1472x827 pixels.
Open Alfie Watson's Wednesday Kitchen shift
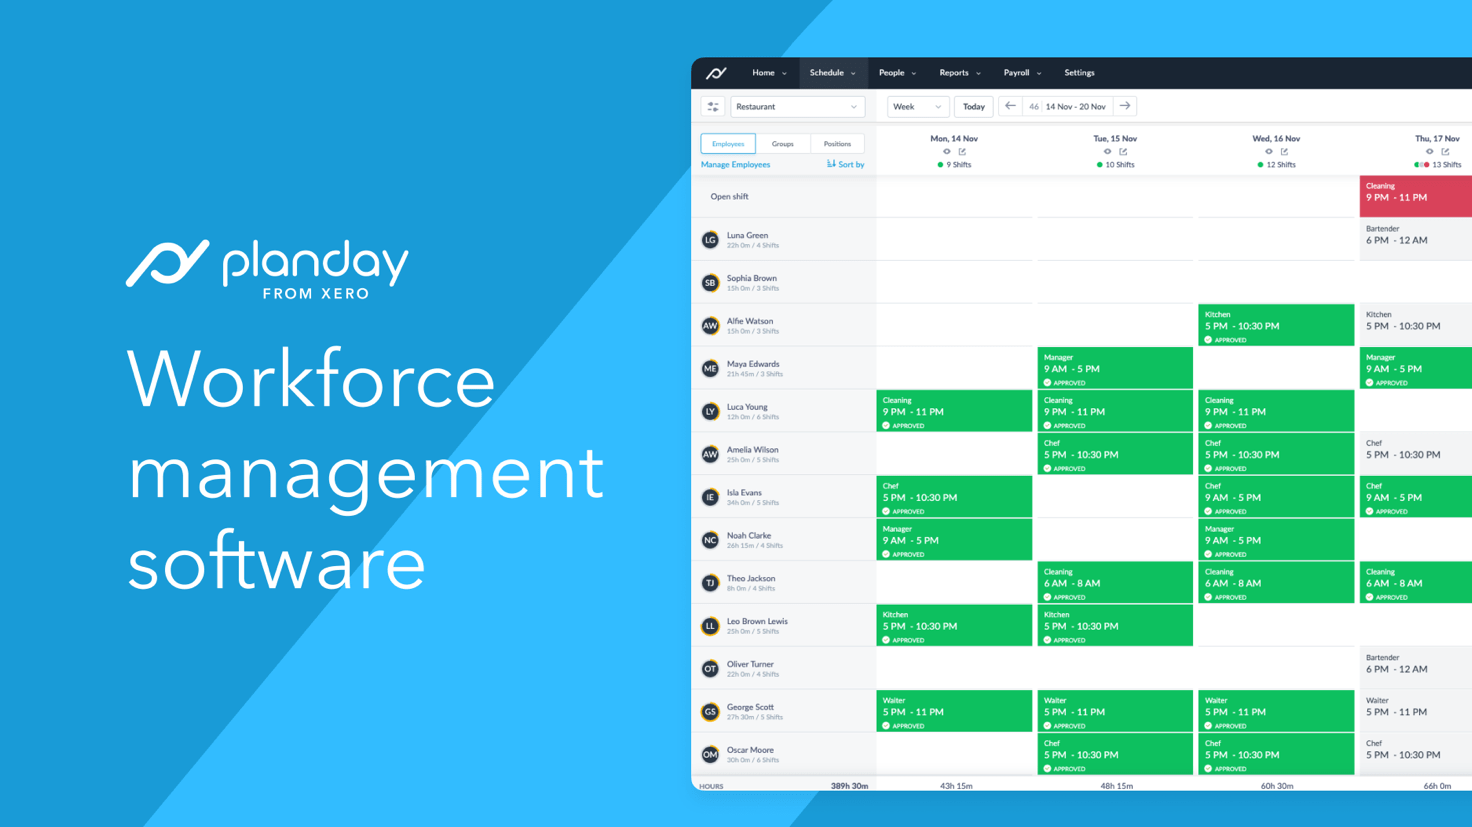point(1276,326)
